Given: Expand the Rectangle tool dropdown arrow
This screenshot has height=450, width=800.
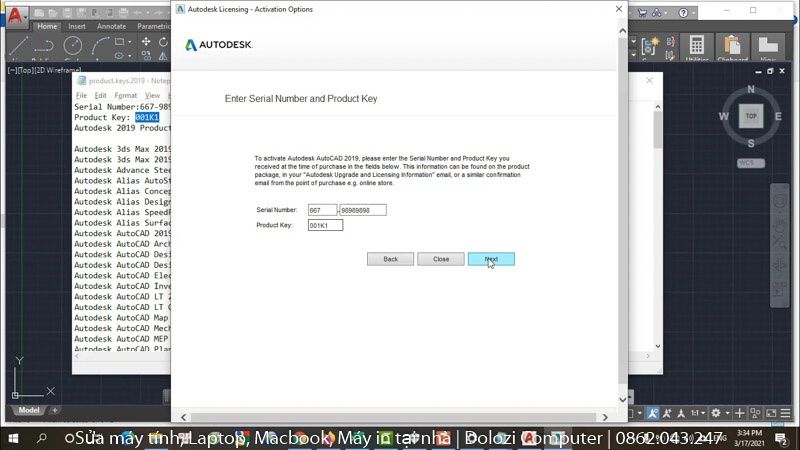Looking at the screenshot, I should [130, 42].
